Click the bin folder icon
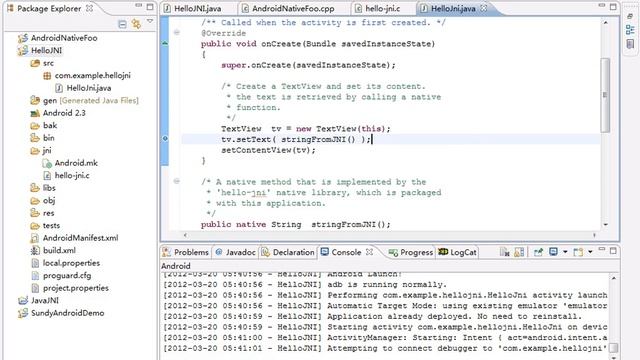640x360 pixels. click(35, 138)
